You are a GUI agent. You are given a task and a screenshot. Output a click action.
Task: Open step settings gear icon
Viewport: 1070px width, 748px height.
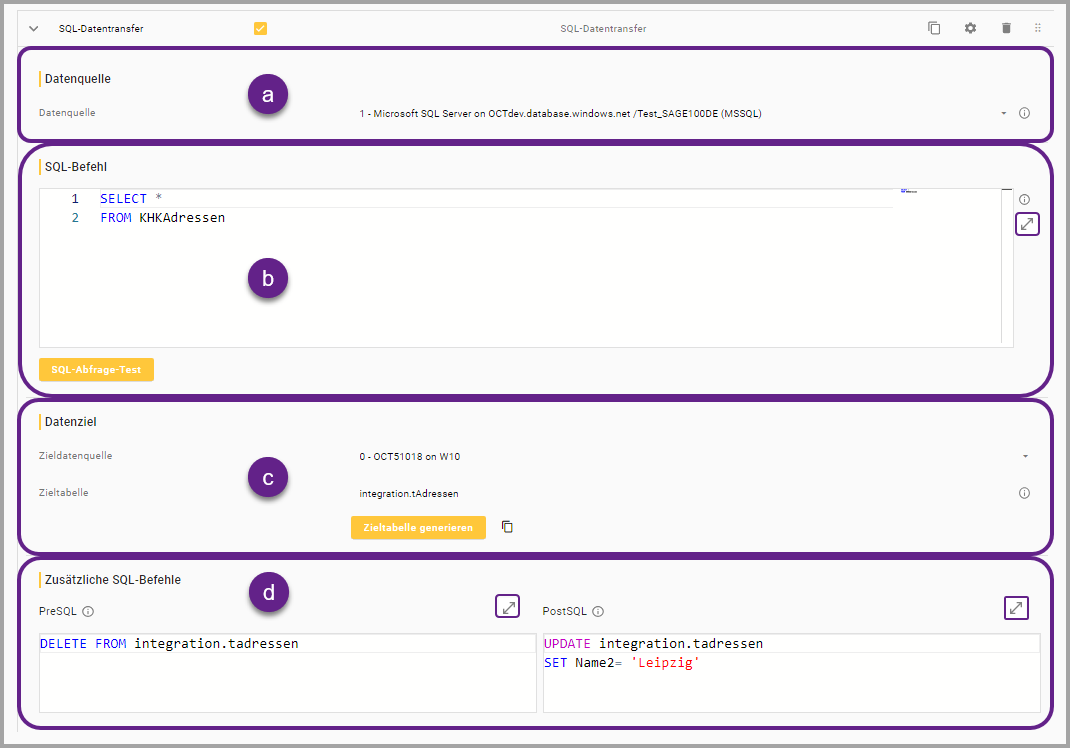click(970, 29)
